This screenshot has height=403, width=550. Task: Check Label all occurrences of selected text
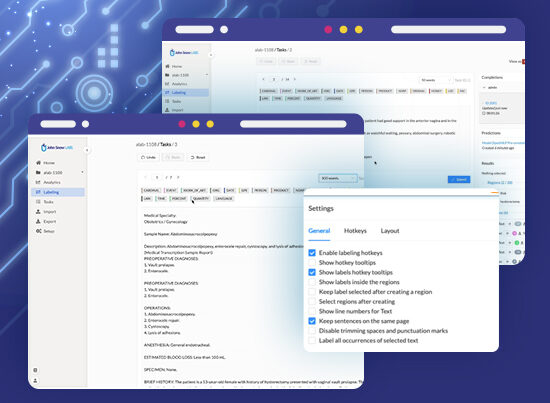point(312,341)
